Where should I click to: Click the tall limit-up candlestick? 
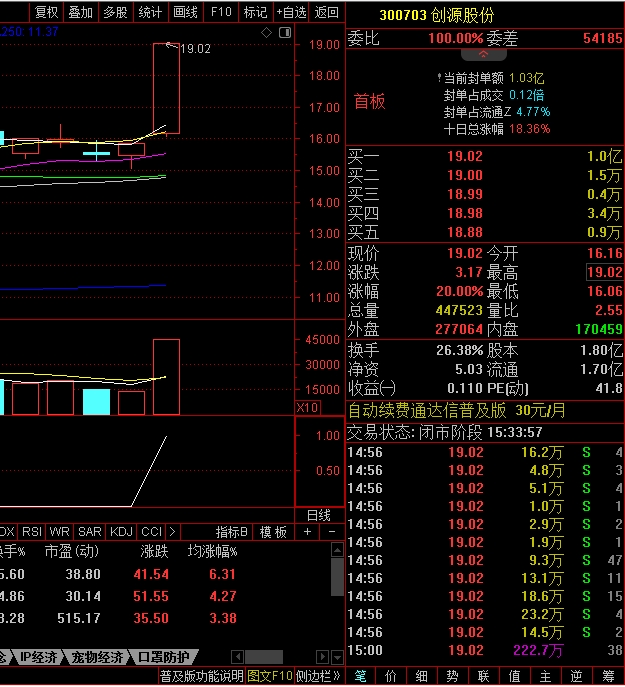point(167,89)
